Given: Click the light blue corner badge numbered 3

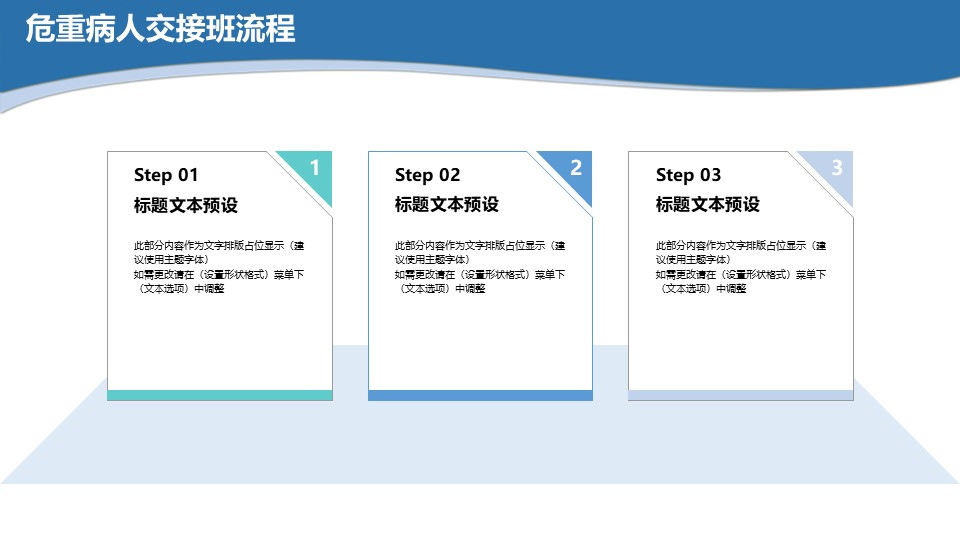Looking at the screenshot, I should pos(835,170).
